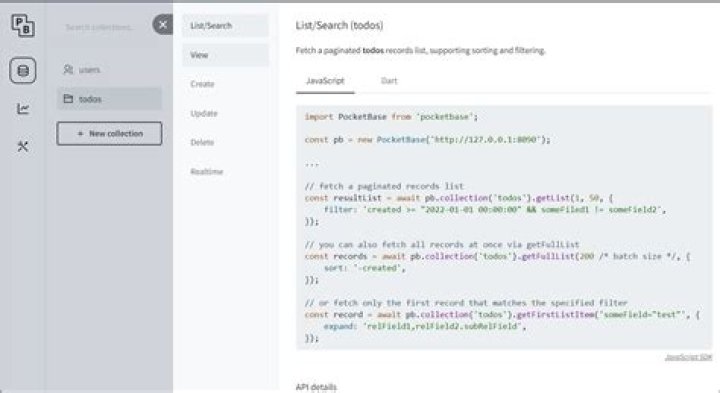Close the API preview panel
This screenshot has height=393, width=720.
point(163,25)
